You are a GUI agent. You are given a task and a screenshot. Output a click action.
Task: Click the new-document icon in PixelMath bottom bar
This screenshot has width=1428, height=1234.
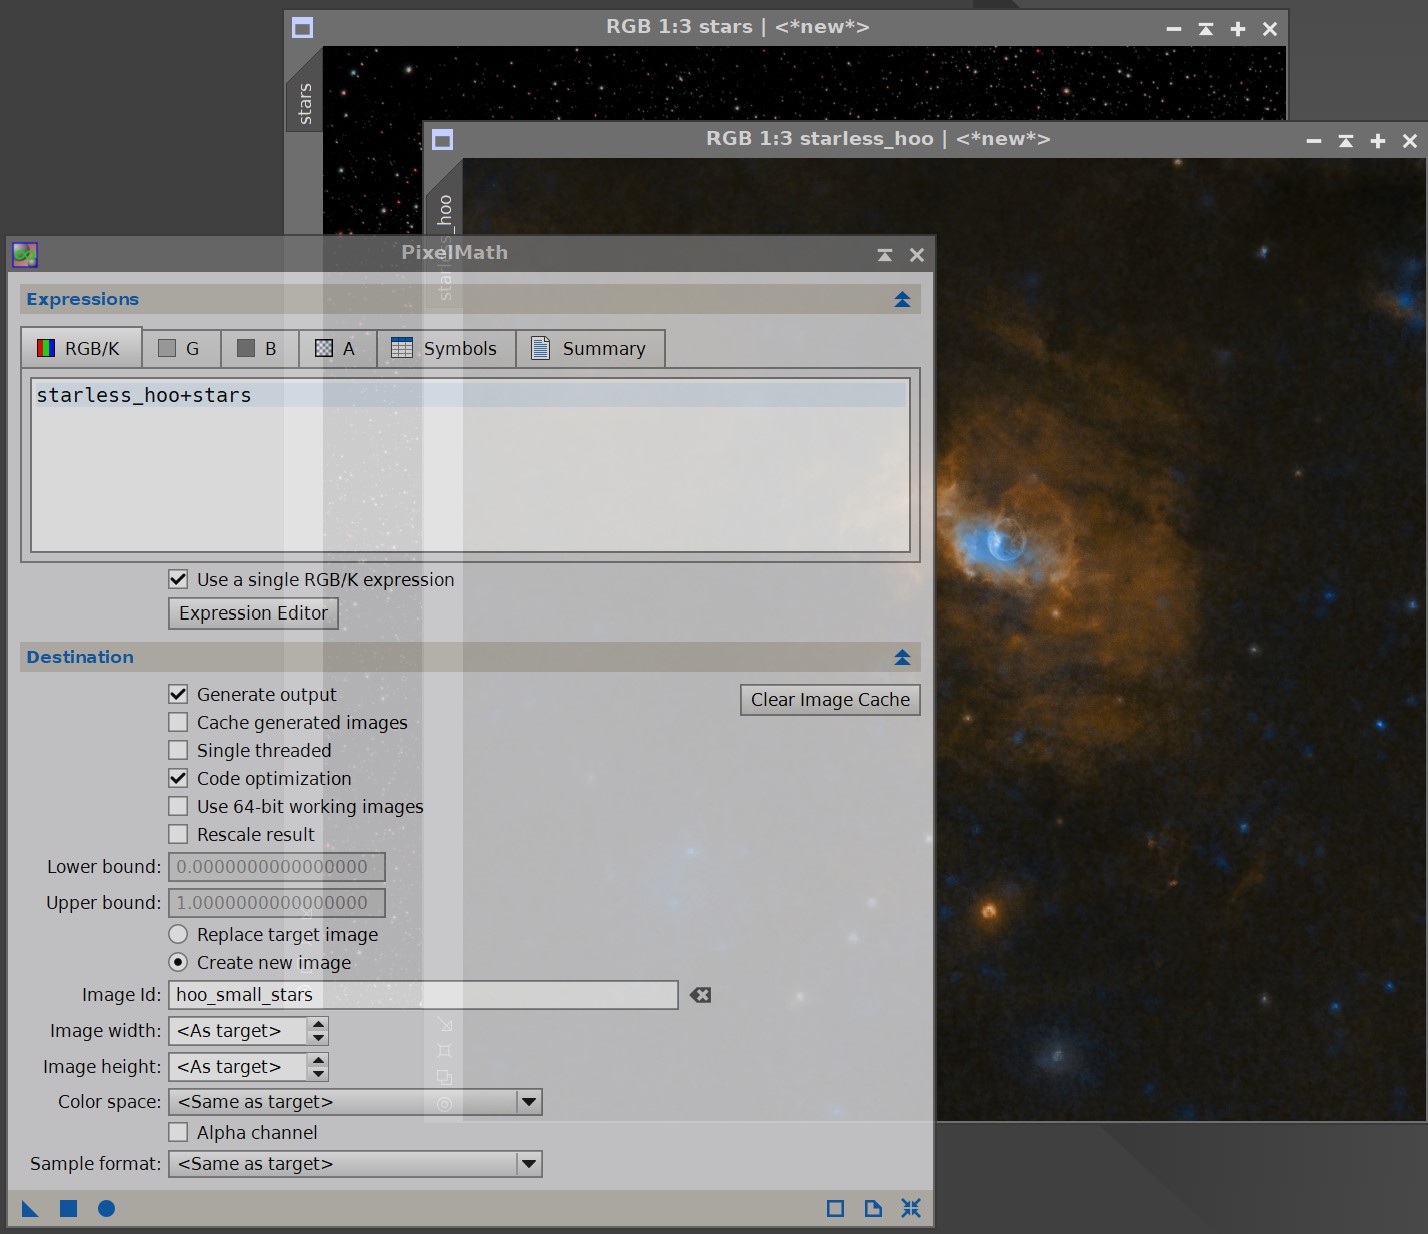click(x=873, y=1209)
